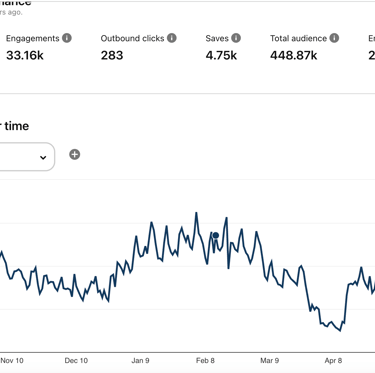
Task: Open the info icon beside Total audience
Action: click(x=334, y=38)
